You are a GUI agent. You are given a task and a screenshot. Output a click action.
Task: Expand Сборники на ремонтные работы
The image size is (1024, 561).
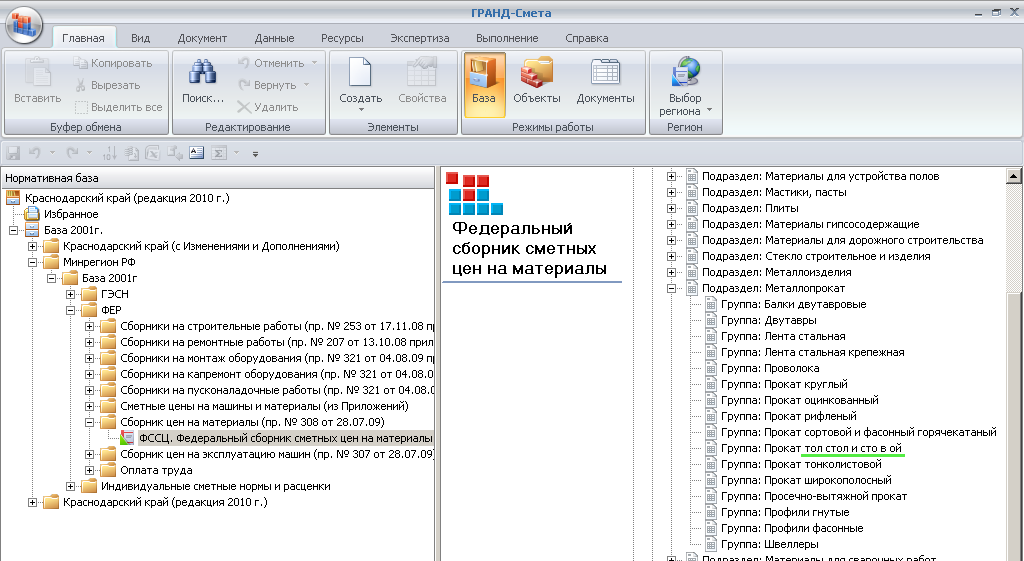click(x=89, y=342)
